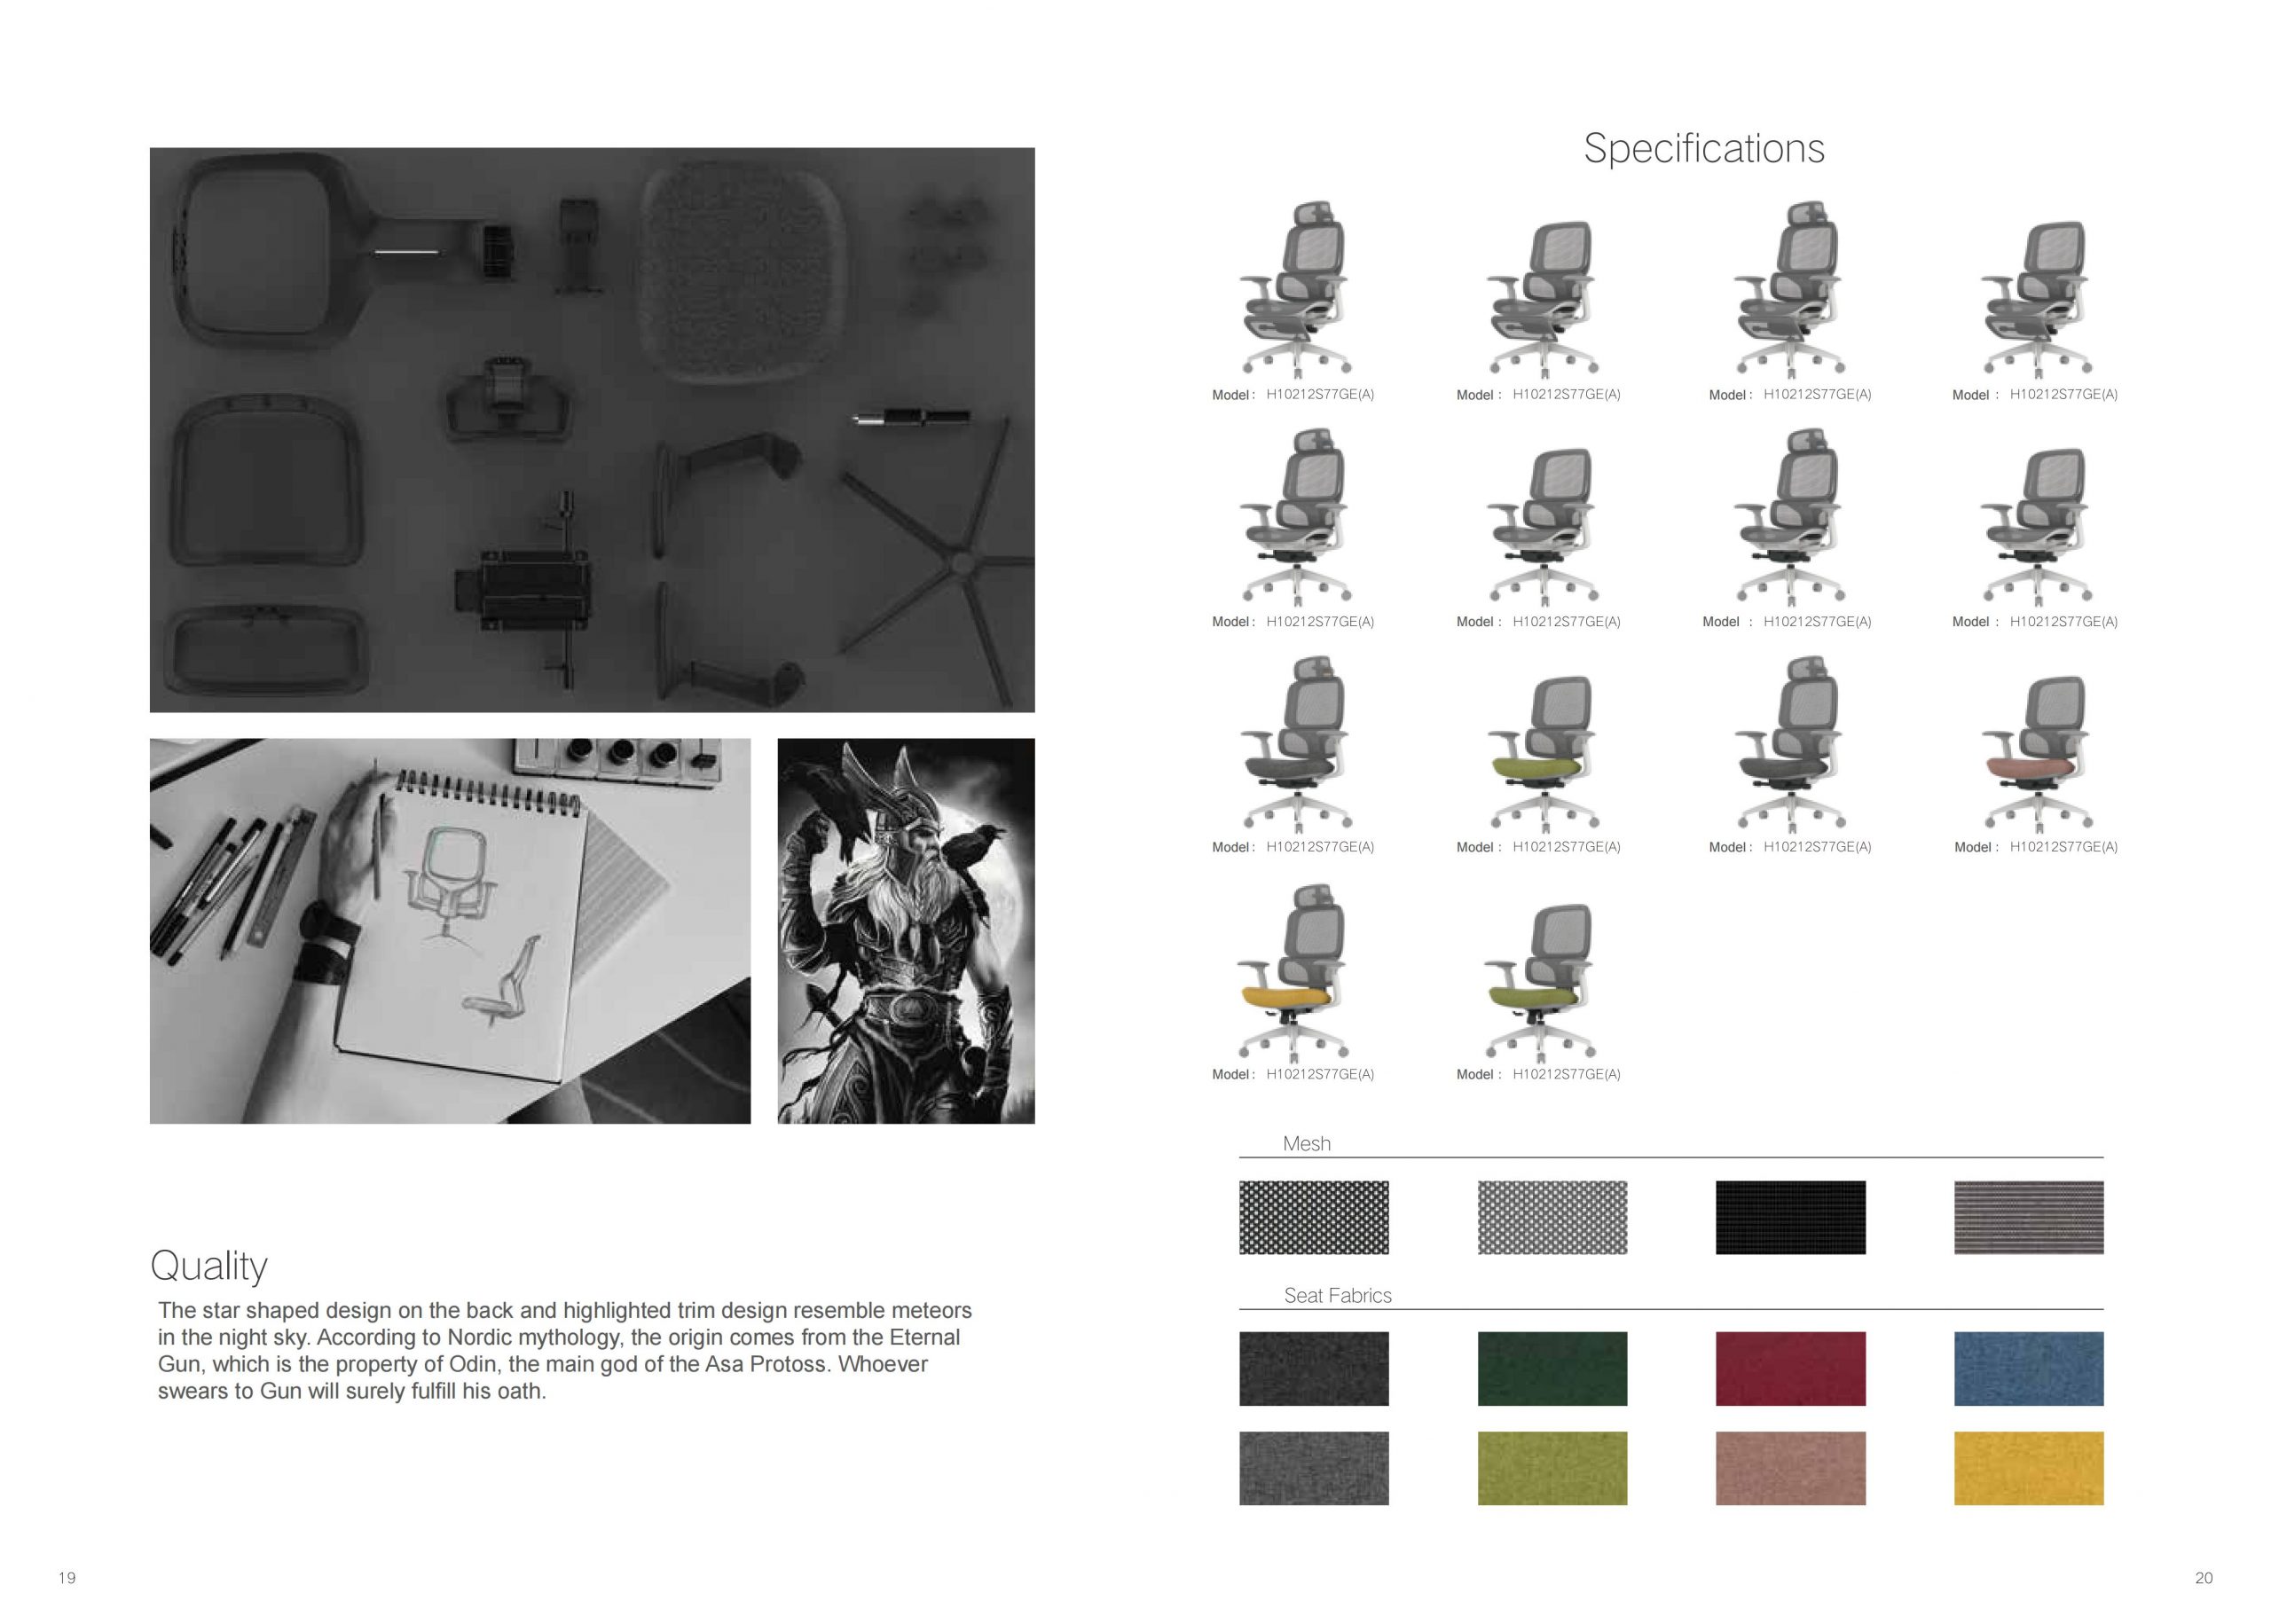Screen dimensions: 2271x1624
Task: Click the Seat Fabrics section label
Action: tap(1337, 1295)
